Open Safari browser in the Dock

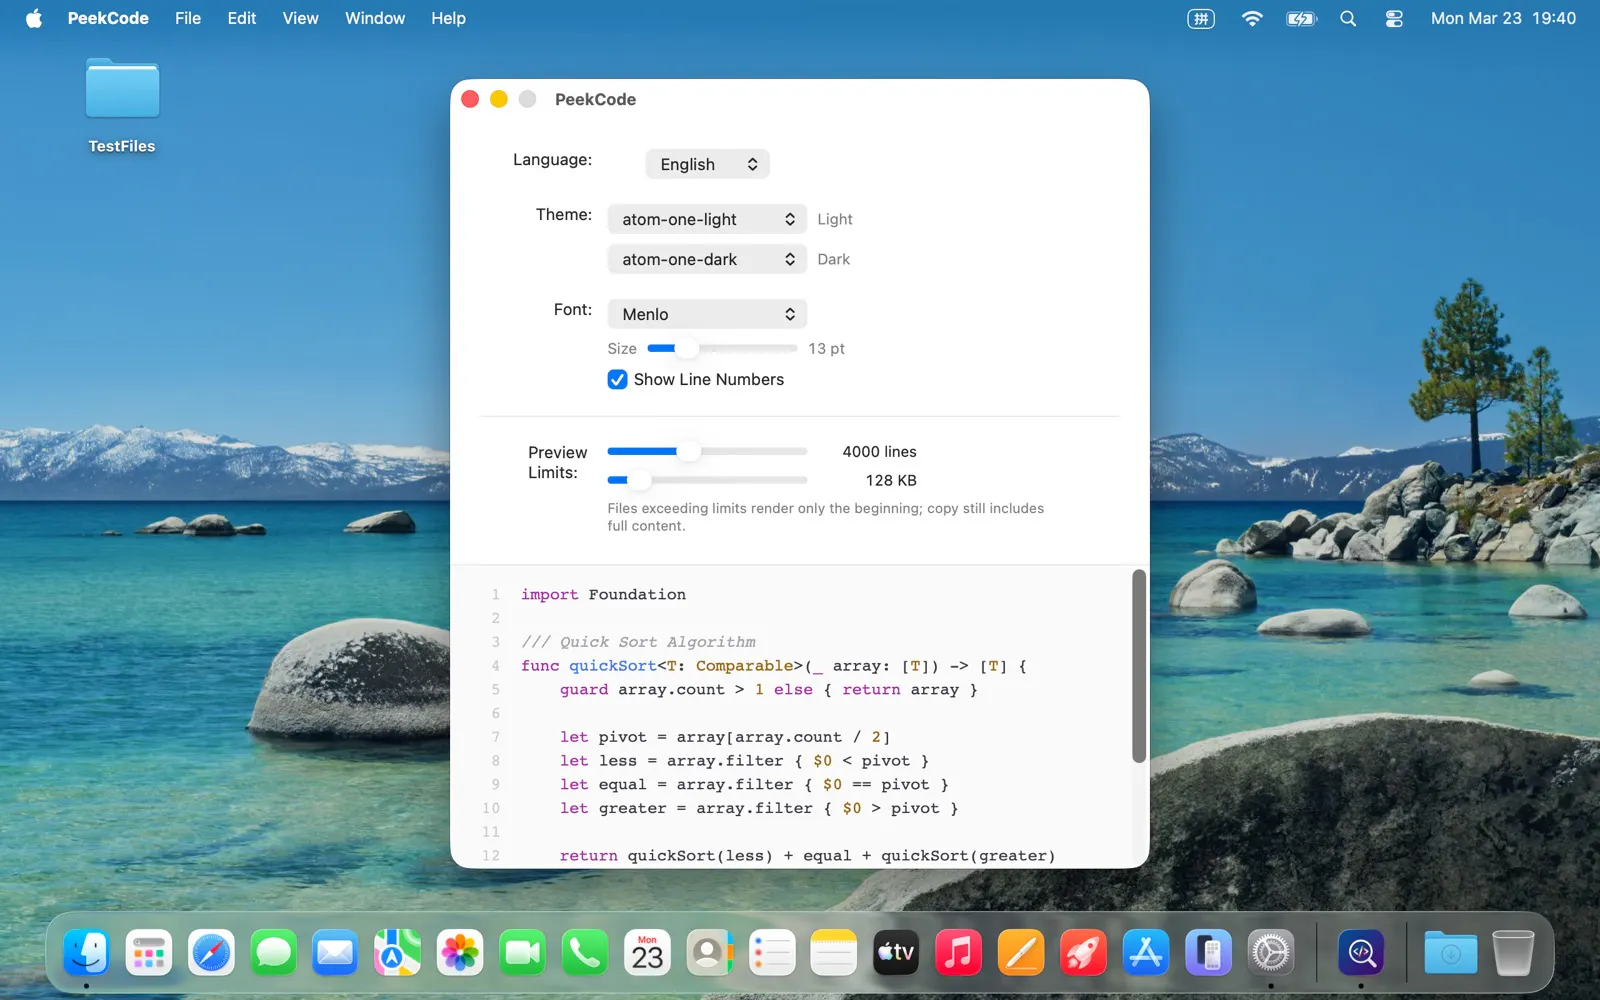pos(211,953)
